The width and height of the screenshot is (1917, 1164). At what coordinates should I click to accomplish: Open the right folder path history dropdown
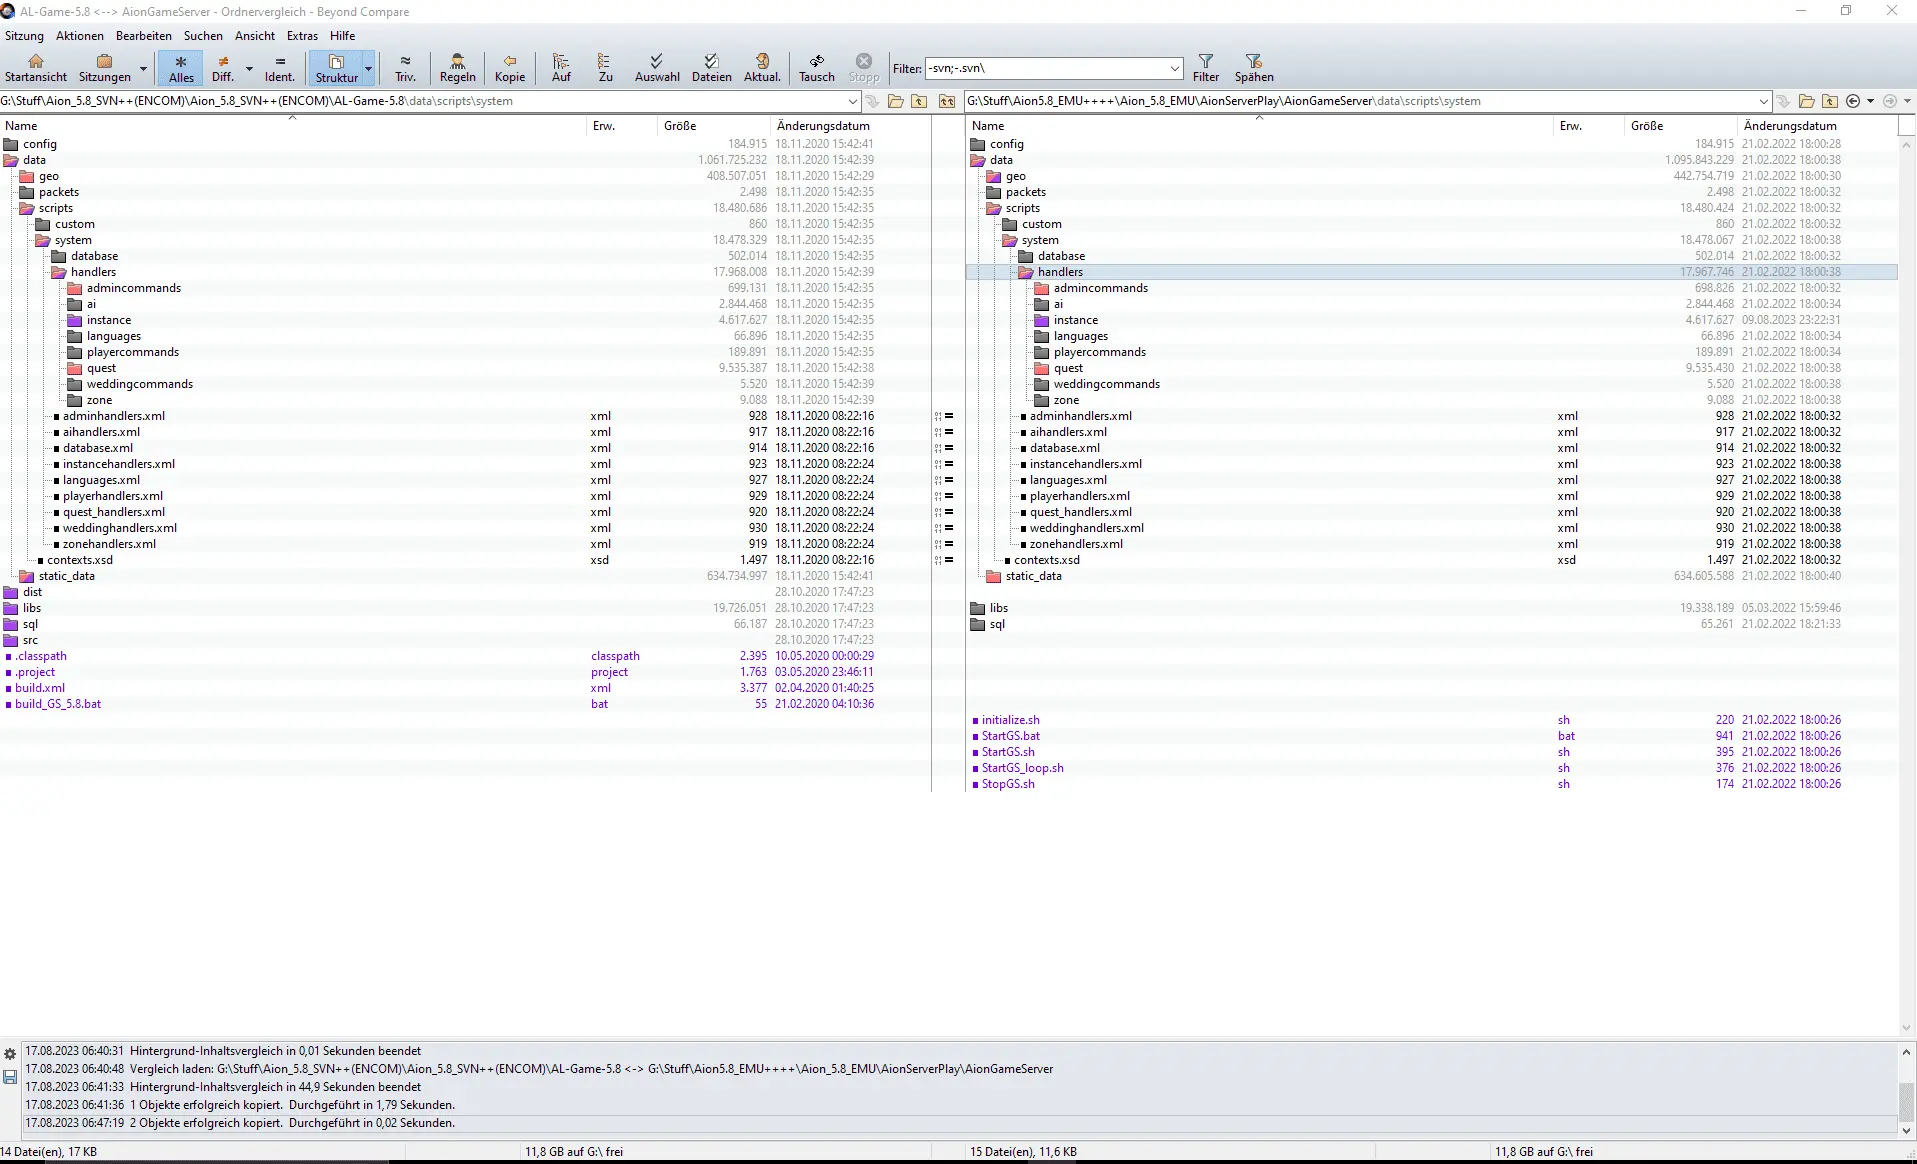[1763, 101]
